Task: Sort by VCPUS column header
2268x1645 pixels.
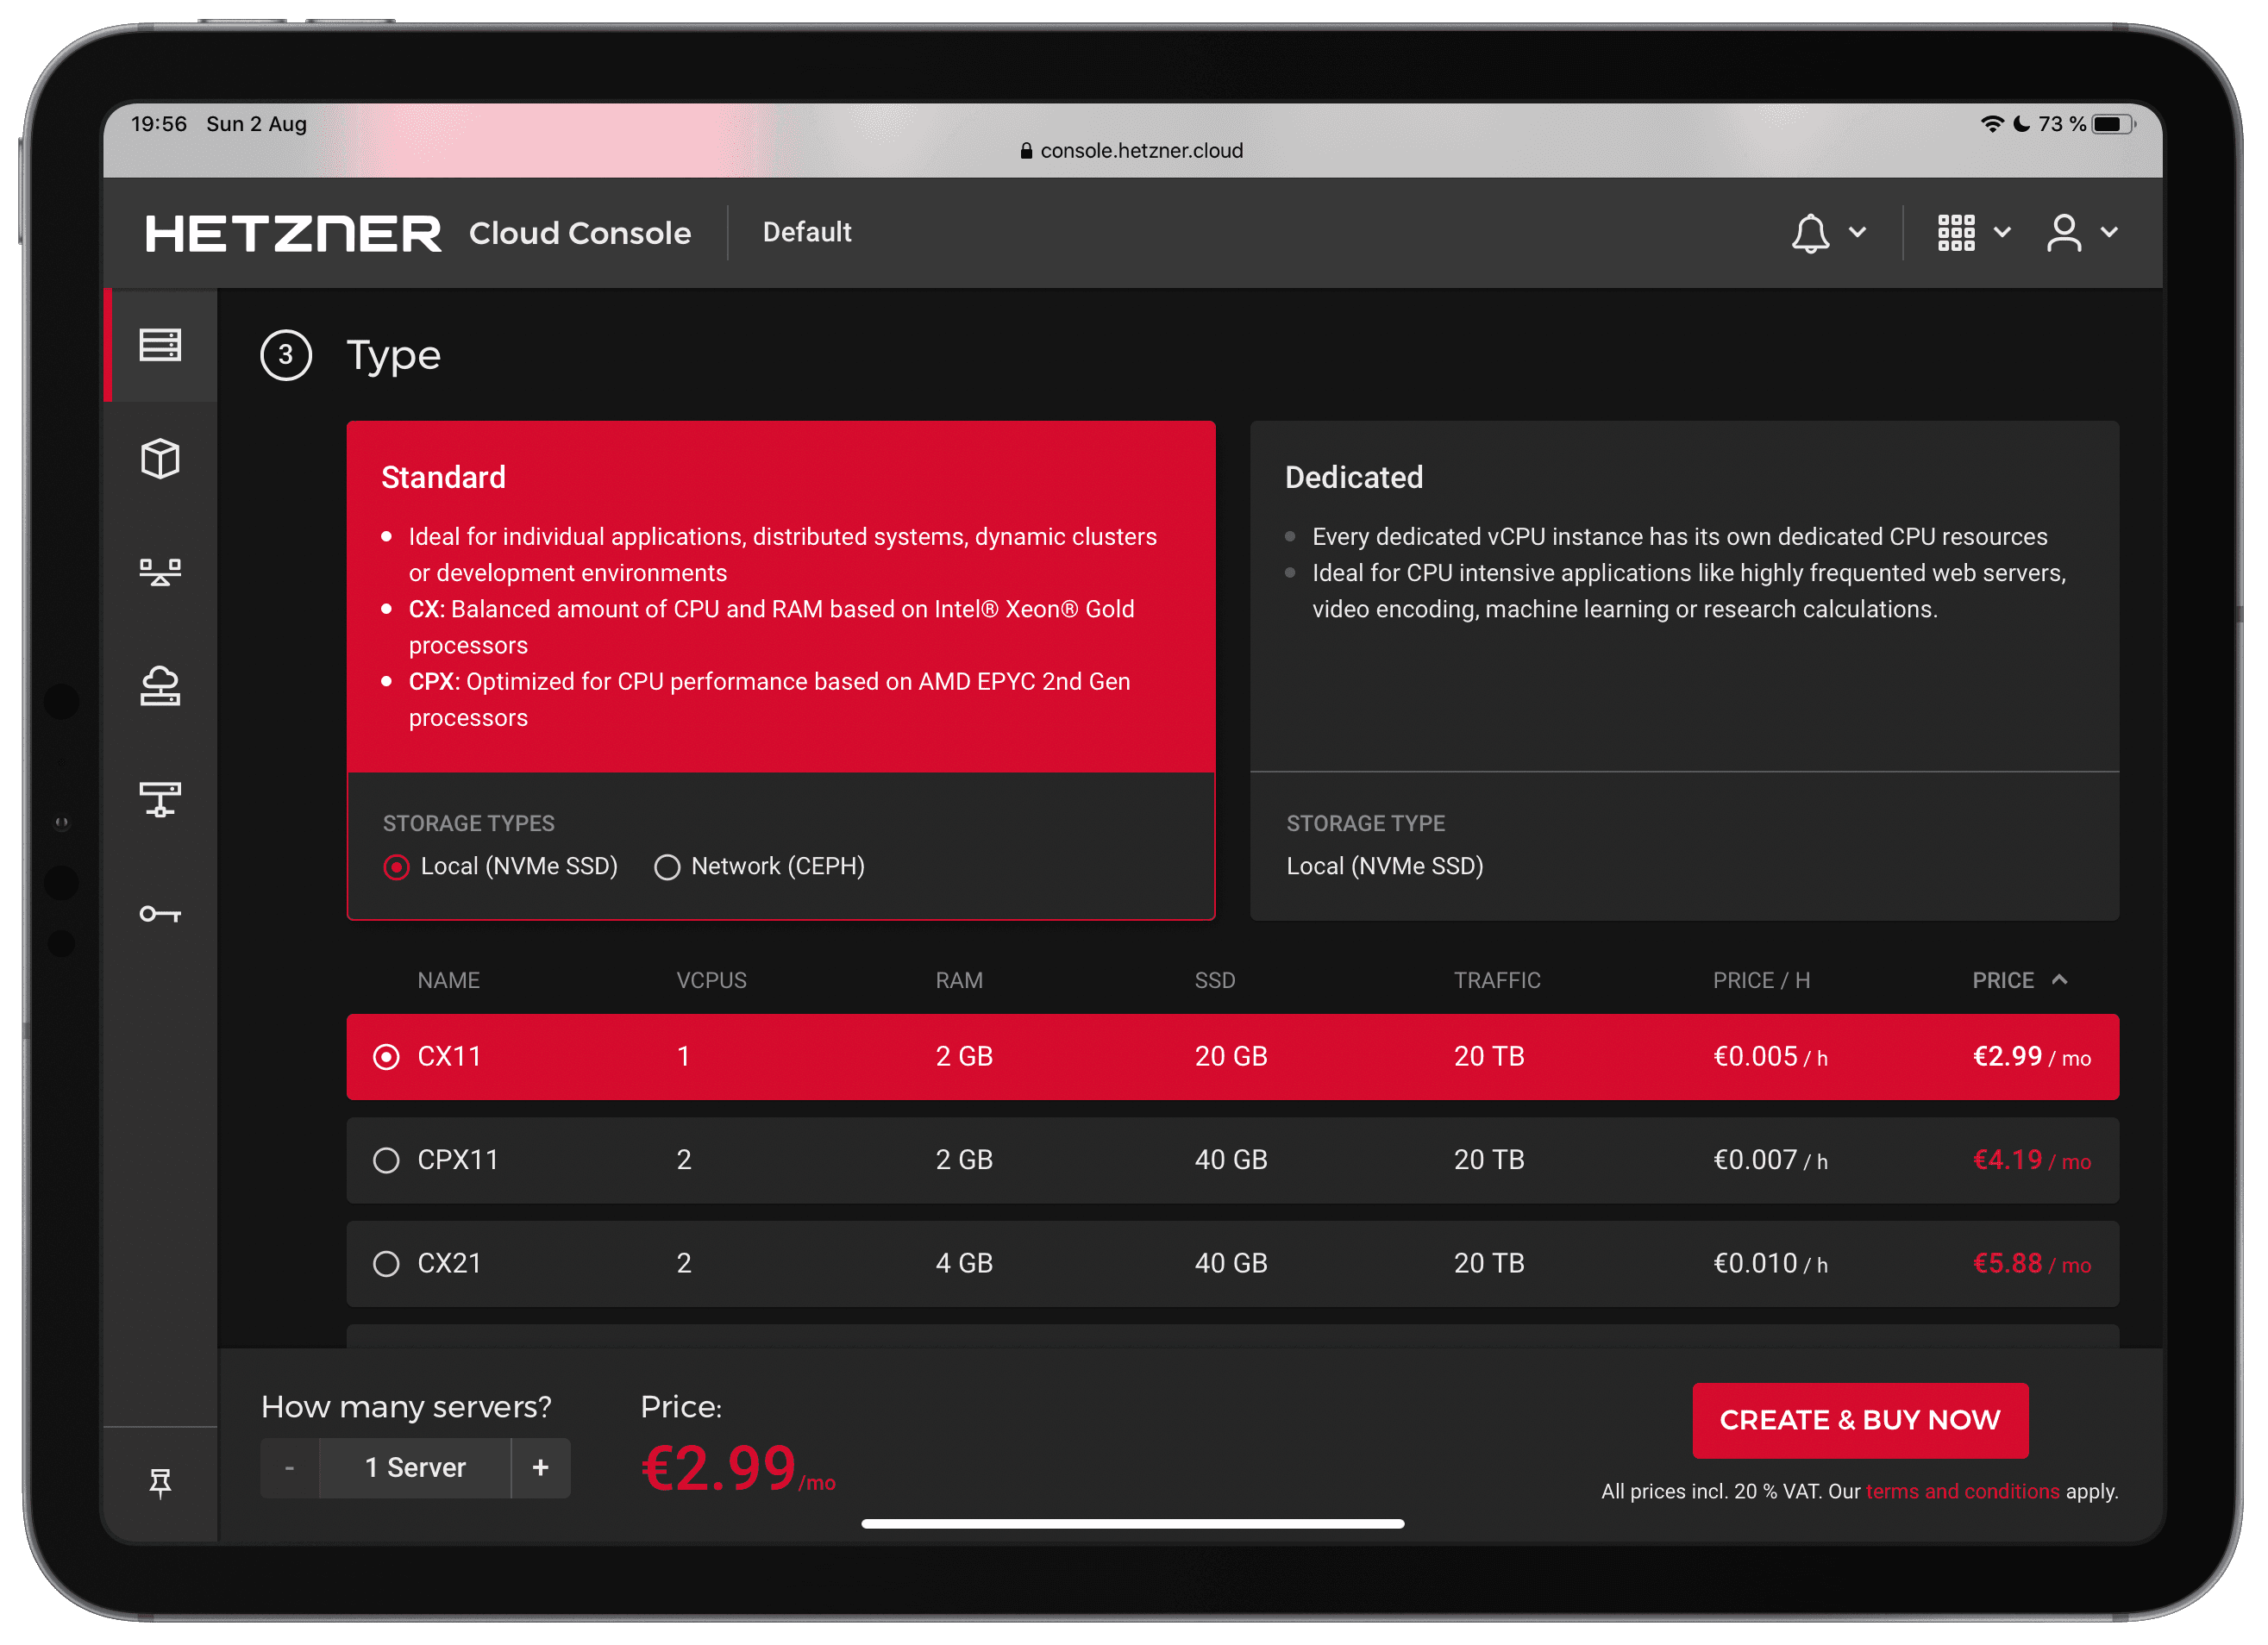Action: (x=712, y=981)
